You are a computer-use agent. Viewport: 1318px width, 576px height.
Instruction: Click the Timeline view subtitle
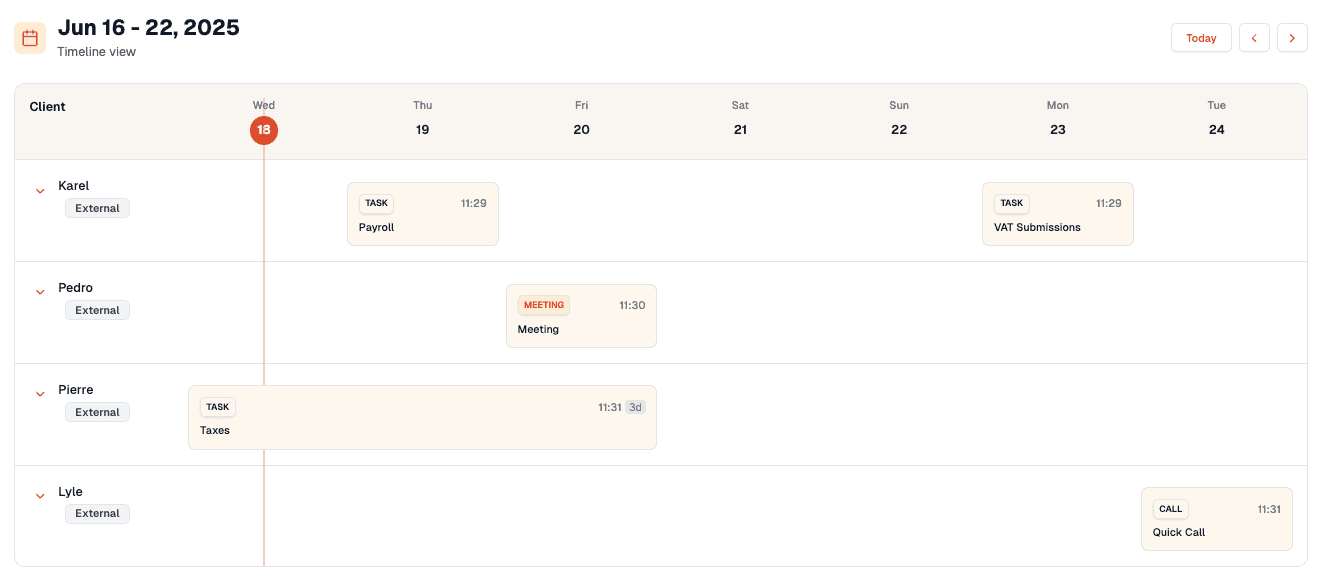pyautogui.click(x=96, y=52)
